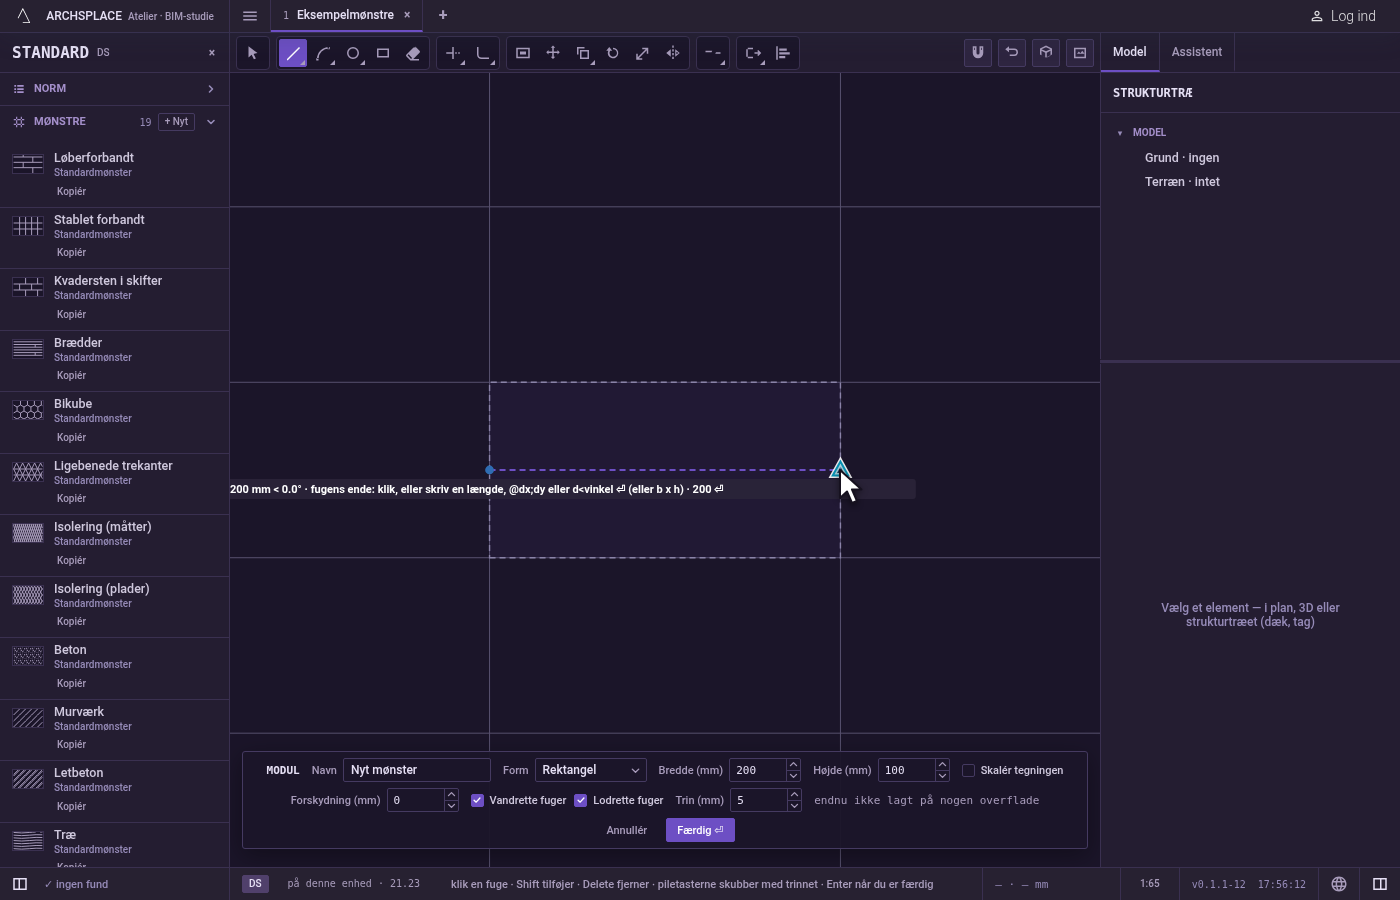The image size is (1400, 900).
Task: Add a new tab with plus button
Action: pyautogui.click(x=443, y=15)
